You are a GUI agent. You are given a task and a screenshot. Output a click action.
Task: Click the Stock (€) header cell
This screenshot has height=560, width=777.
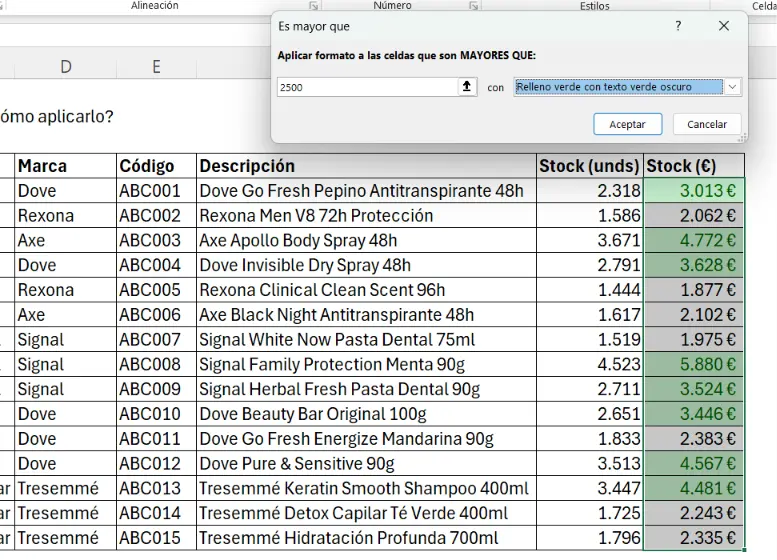(x=694, y=166)
